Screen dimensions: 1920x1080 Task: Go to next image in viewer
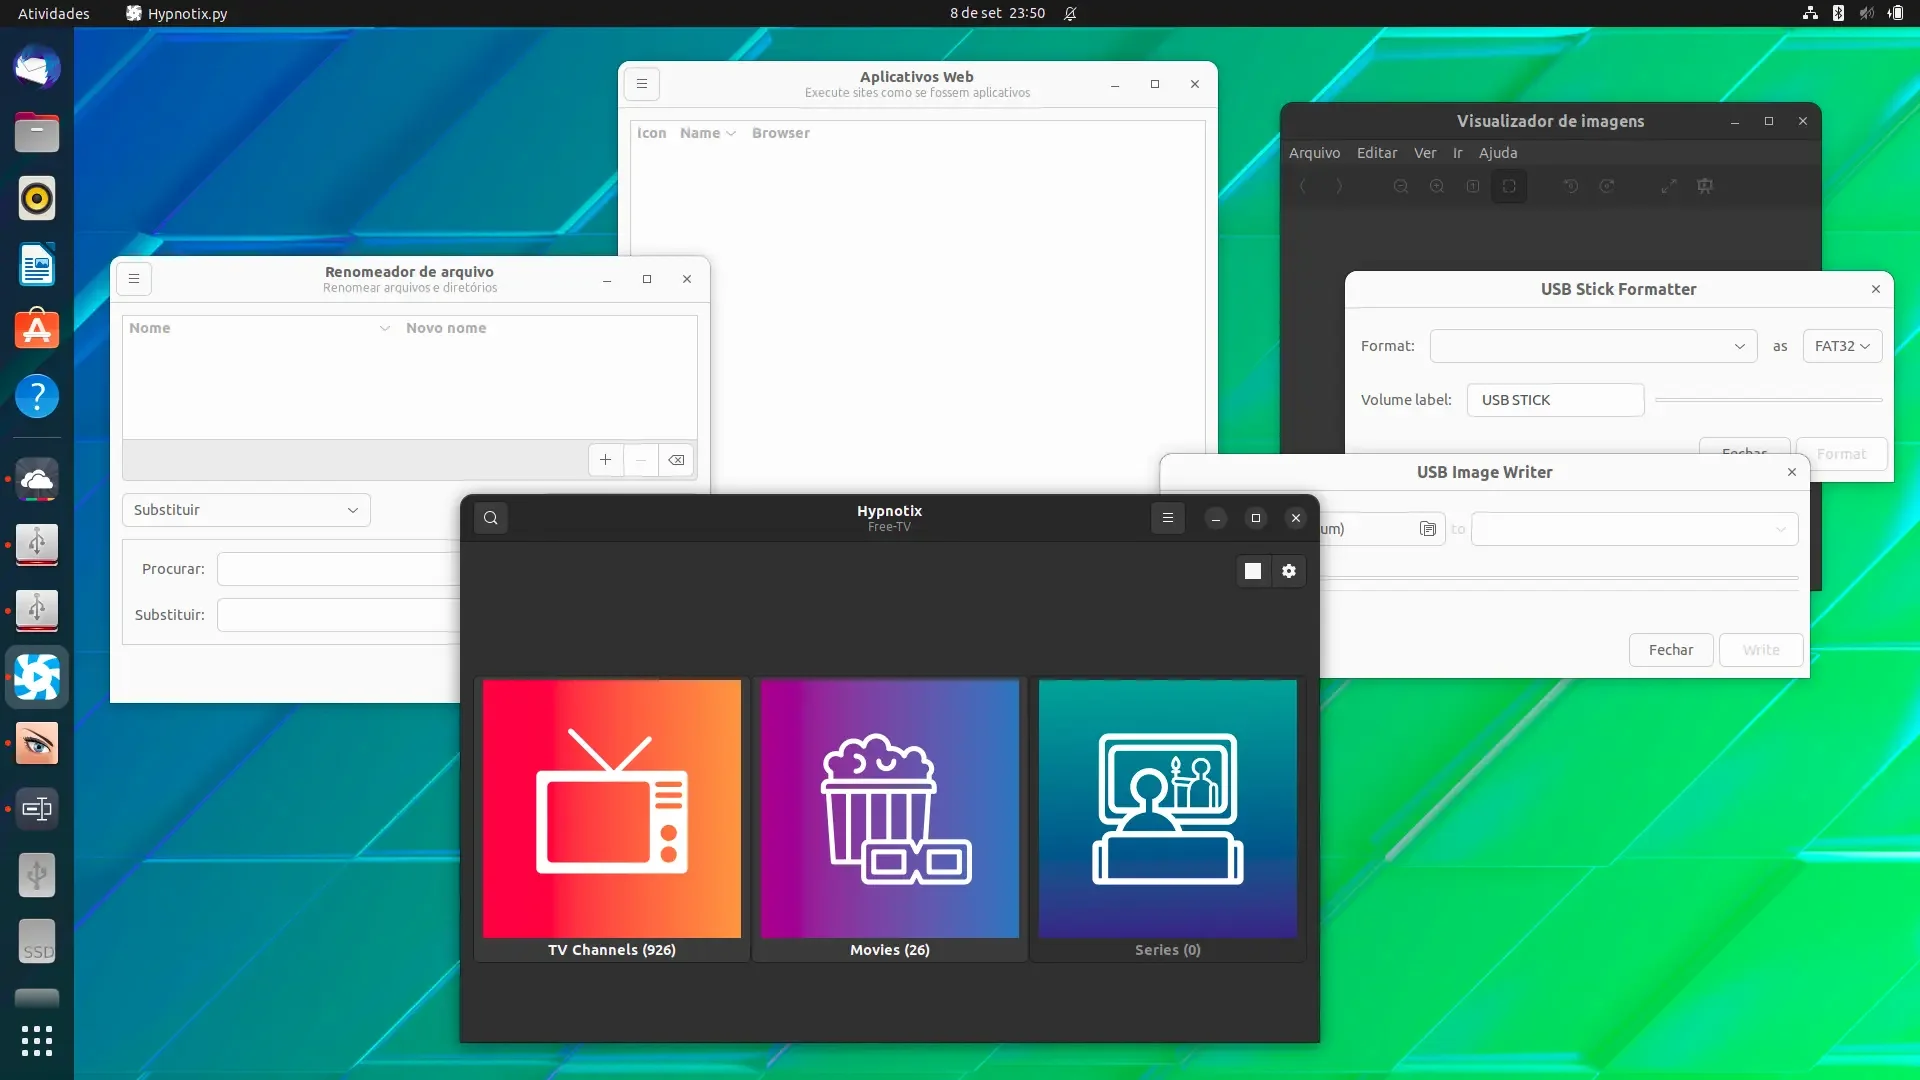tap(1339, 186)
